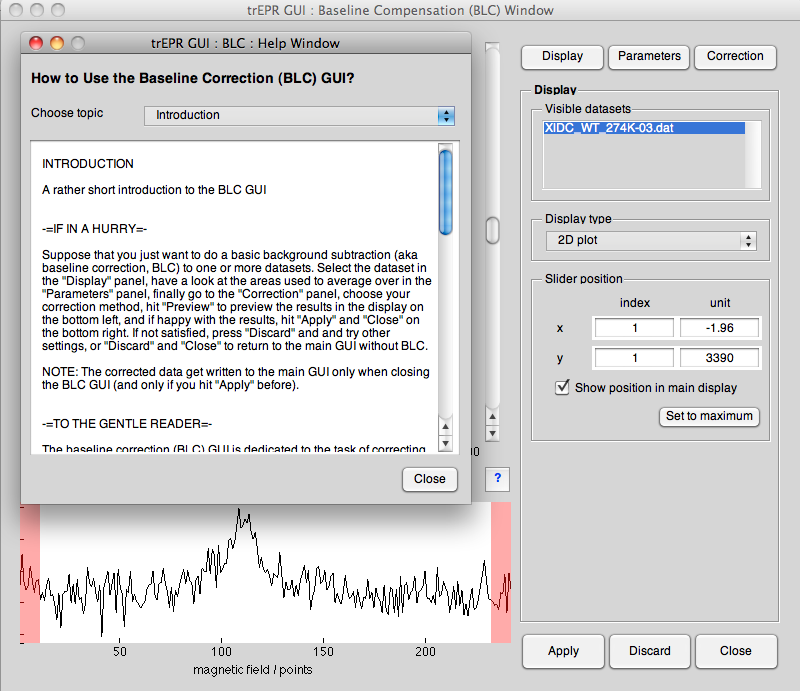Click the x unit field showing -1.96
The height and width of the screenshot is (691, 800).
pos(719,328)
